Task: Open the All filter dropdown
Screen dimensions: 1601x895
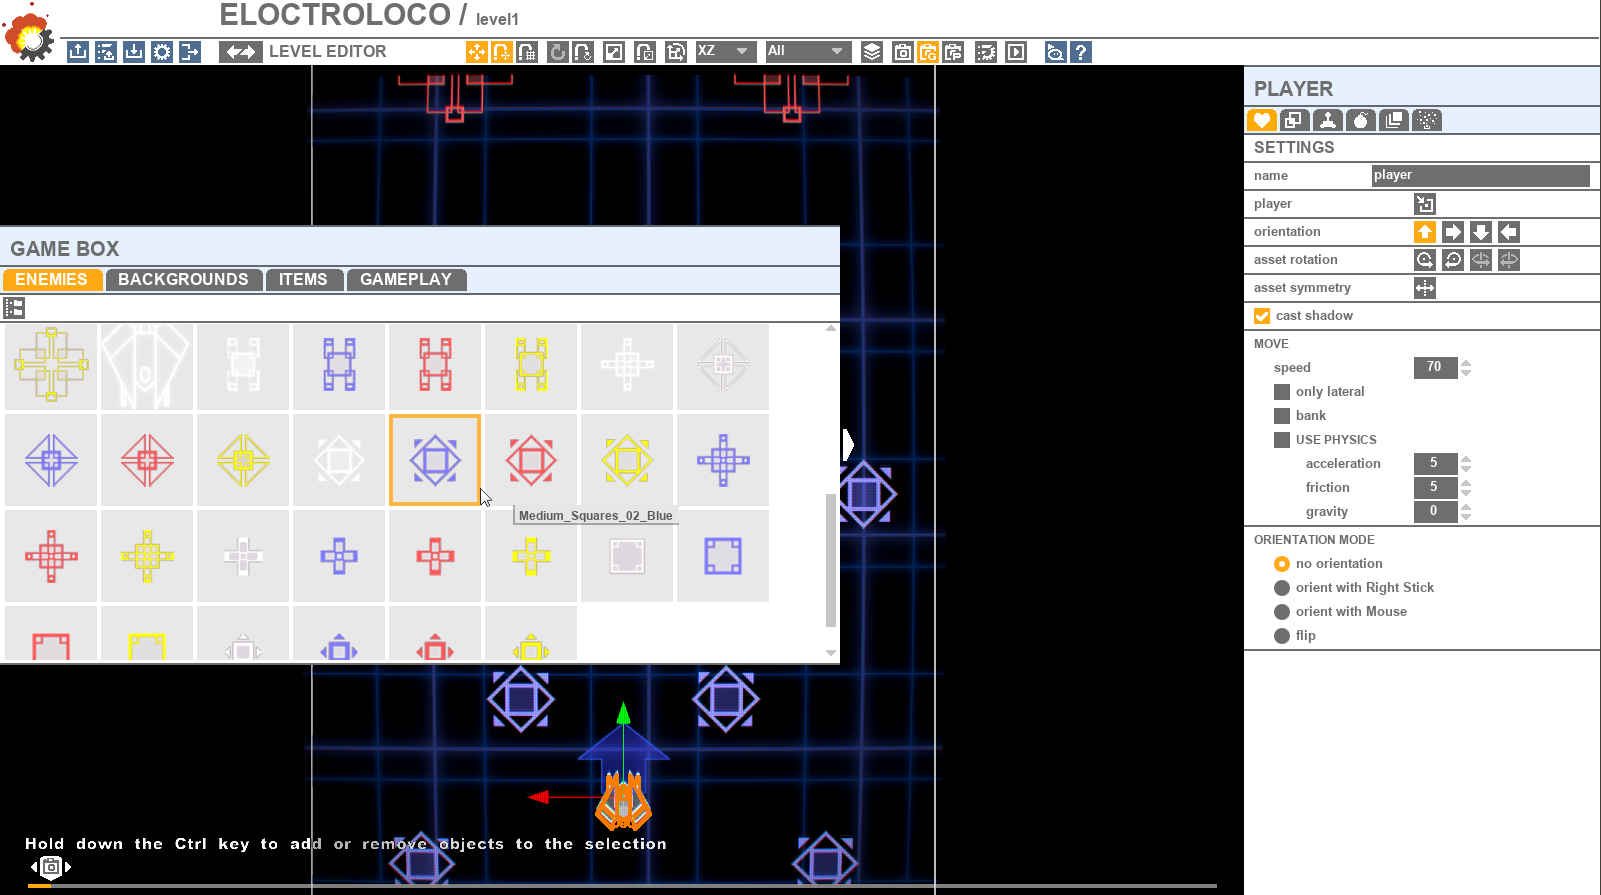Action: coord(808,51)
